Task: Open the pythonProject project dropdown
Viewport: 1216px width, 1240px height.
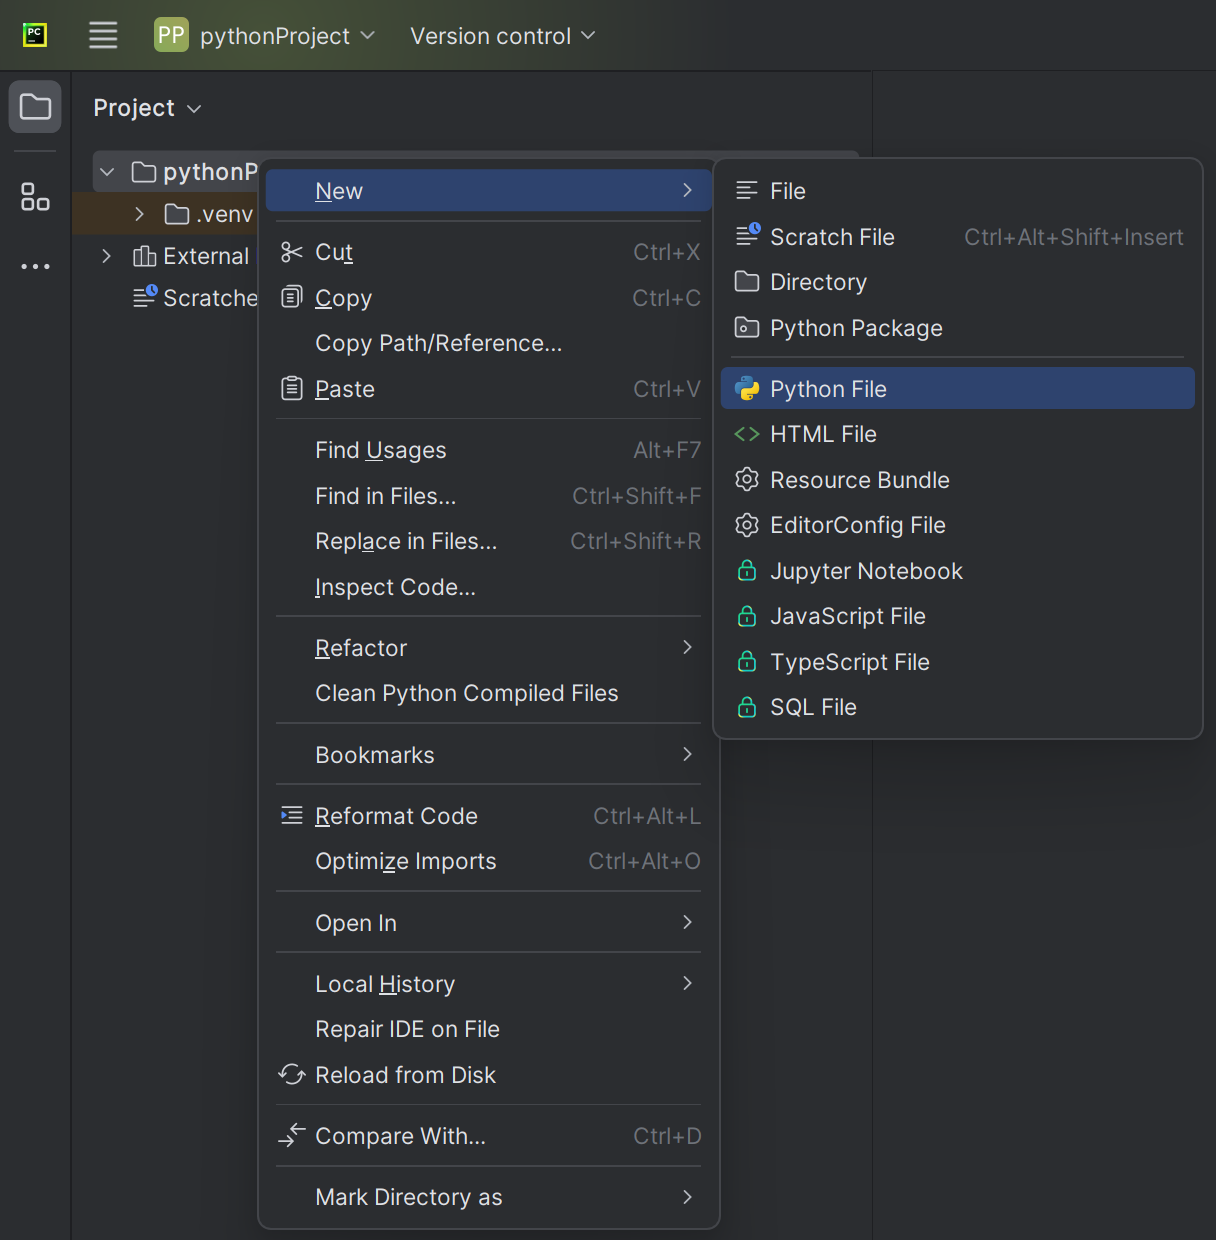Action: click(265, 36)
